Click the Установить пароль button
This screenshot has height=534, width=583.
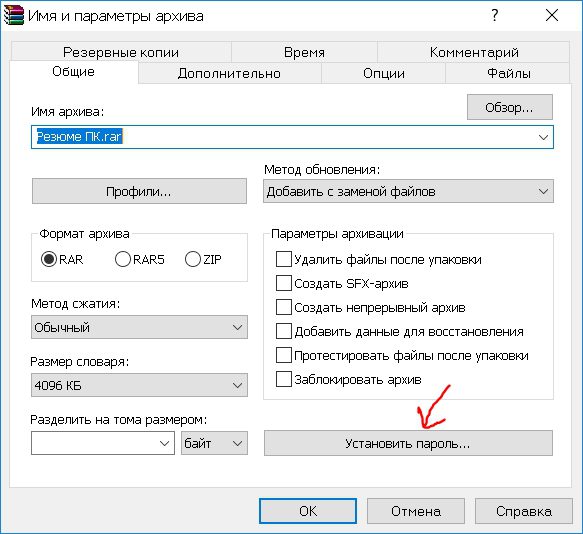pyautogui.click(x=408, y=443)
